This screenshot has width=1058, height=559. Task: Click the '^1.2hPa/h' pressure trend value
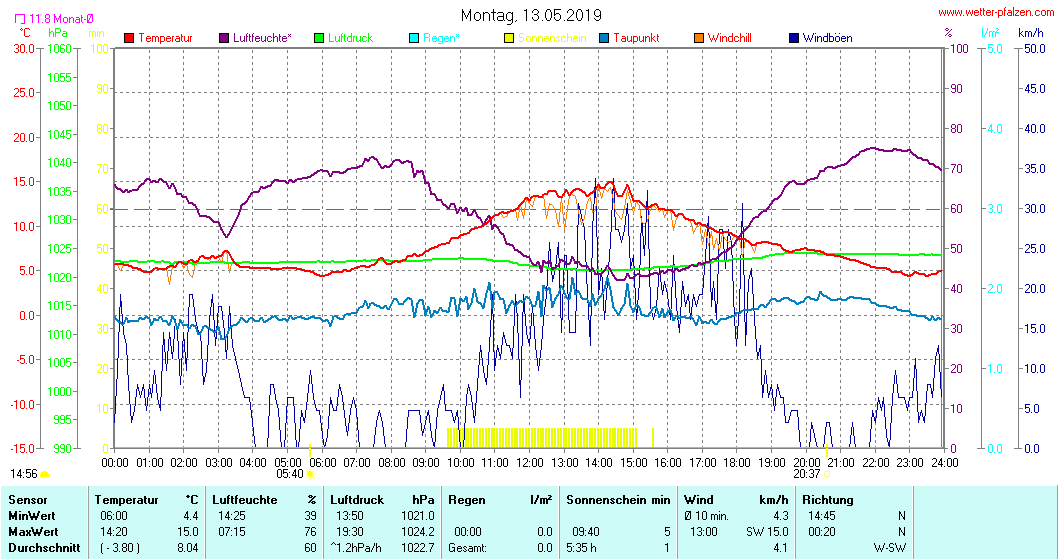(x=356, y=548)
